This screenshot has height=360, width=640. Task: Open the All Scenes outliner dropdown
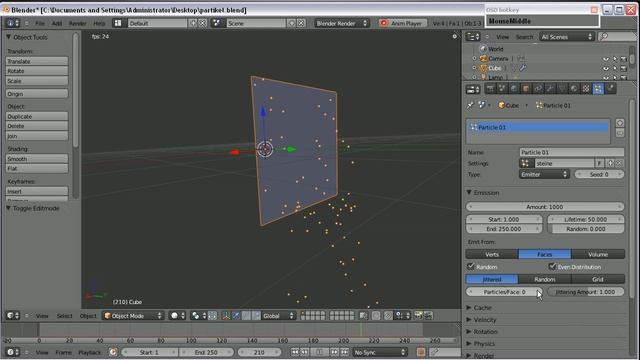click(x=567, y=37)
